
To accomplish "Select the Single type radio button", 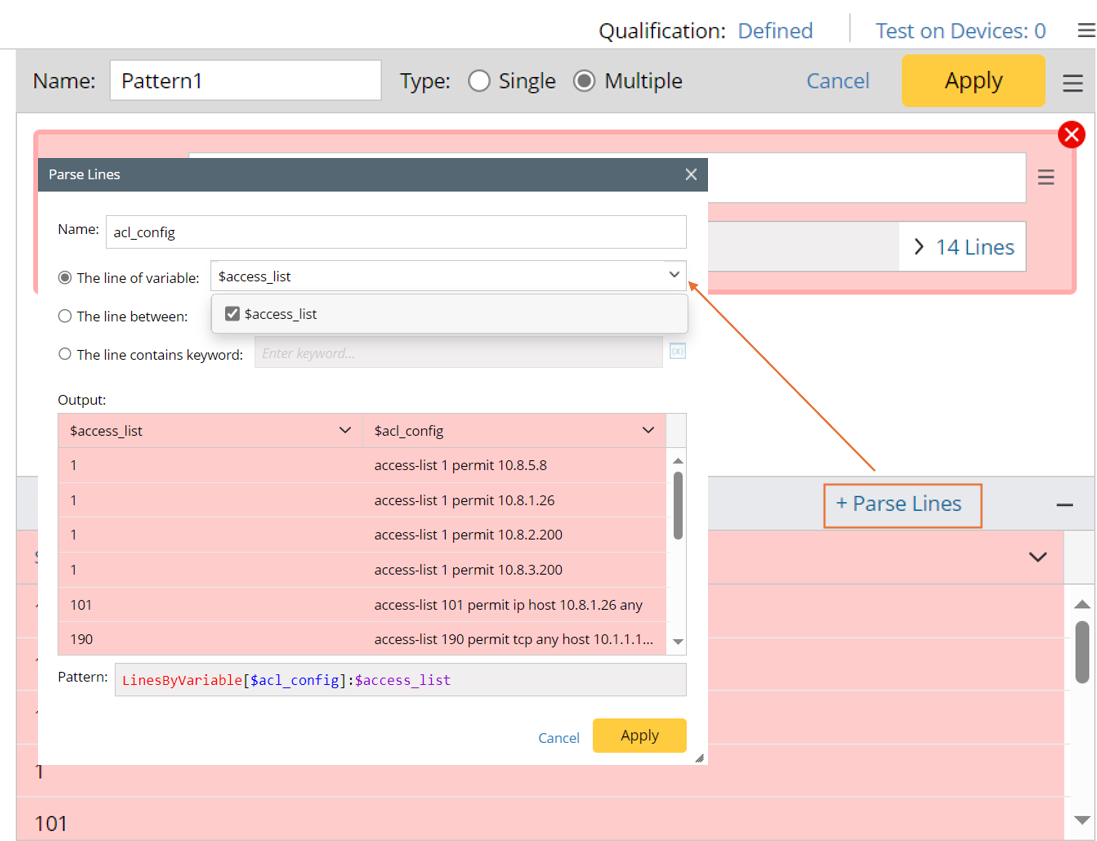I will click(x=480, y=81).
